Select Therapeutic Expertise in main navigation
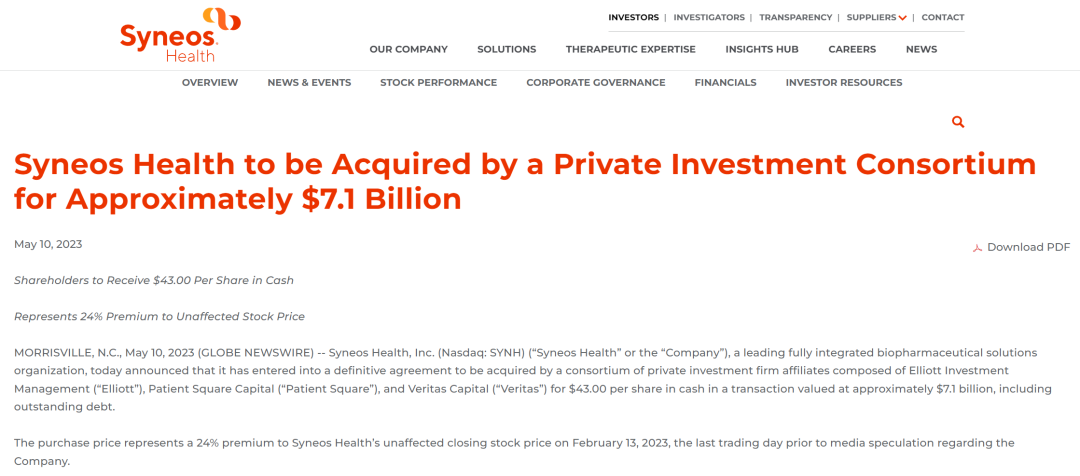This screenshot has height=476, width=1080. pyautogui.click(x=630, y=49)
